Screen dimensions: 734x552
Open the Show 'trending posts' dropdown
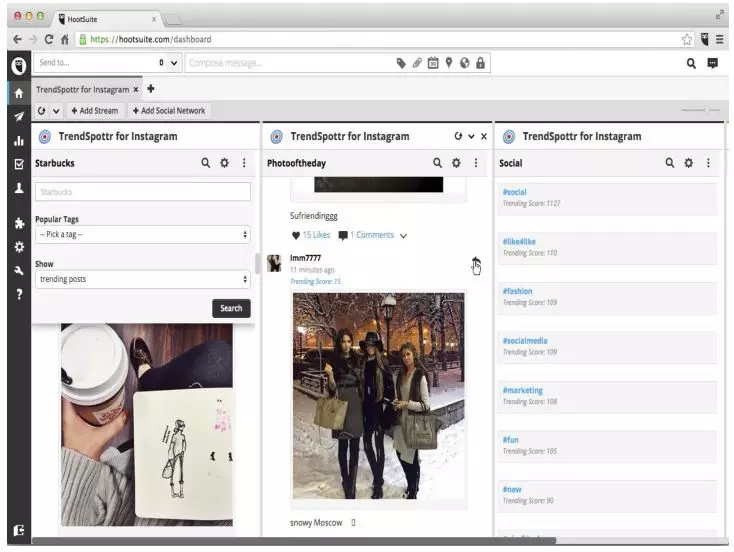point(142,280)
